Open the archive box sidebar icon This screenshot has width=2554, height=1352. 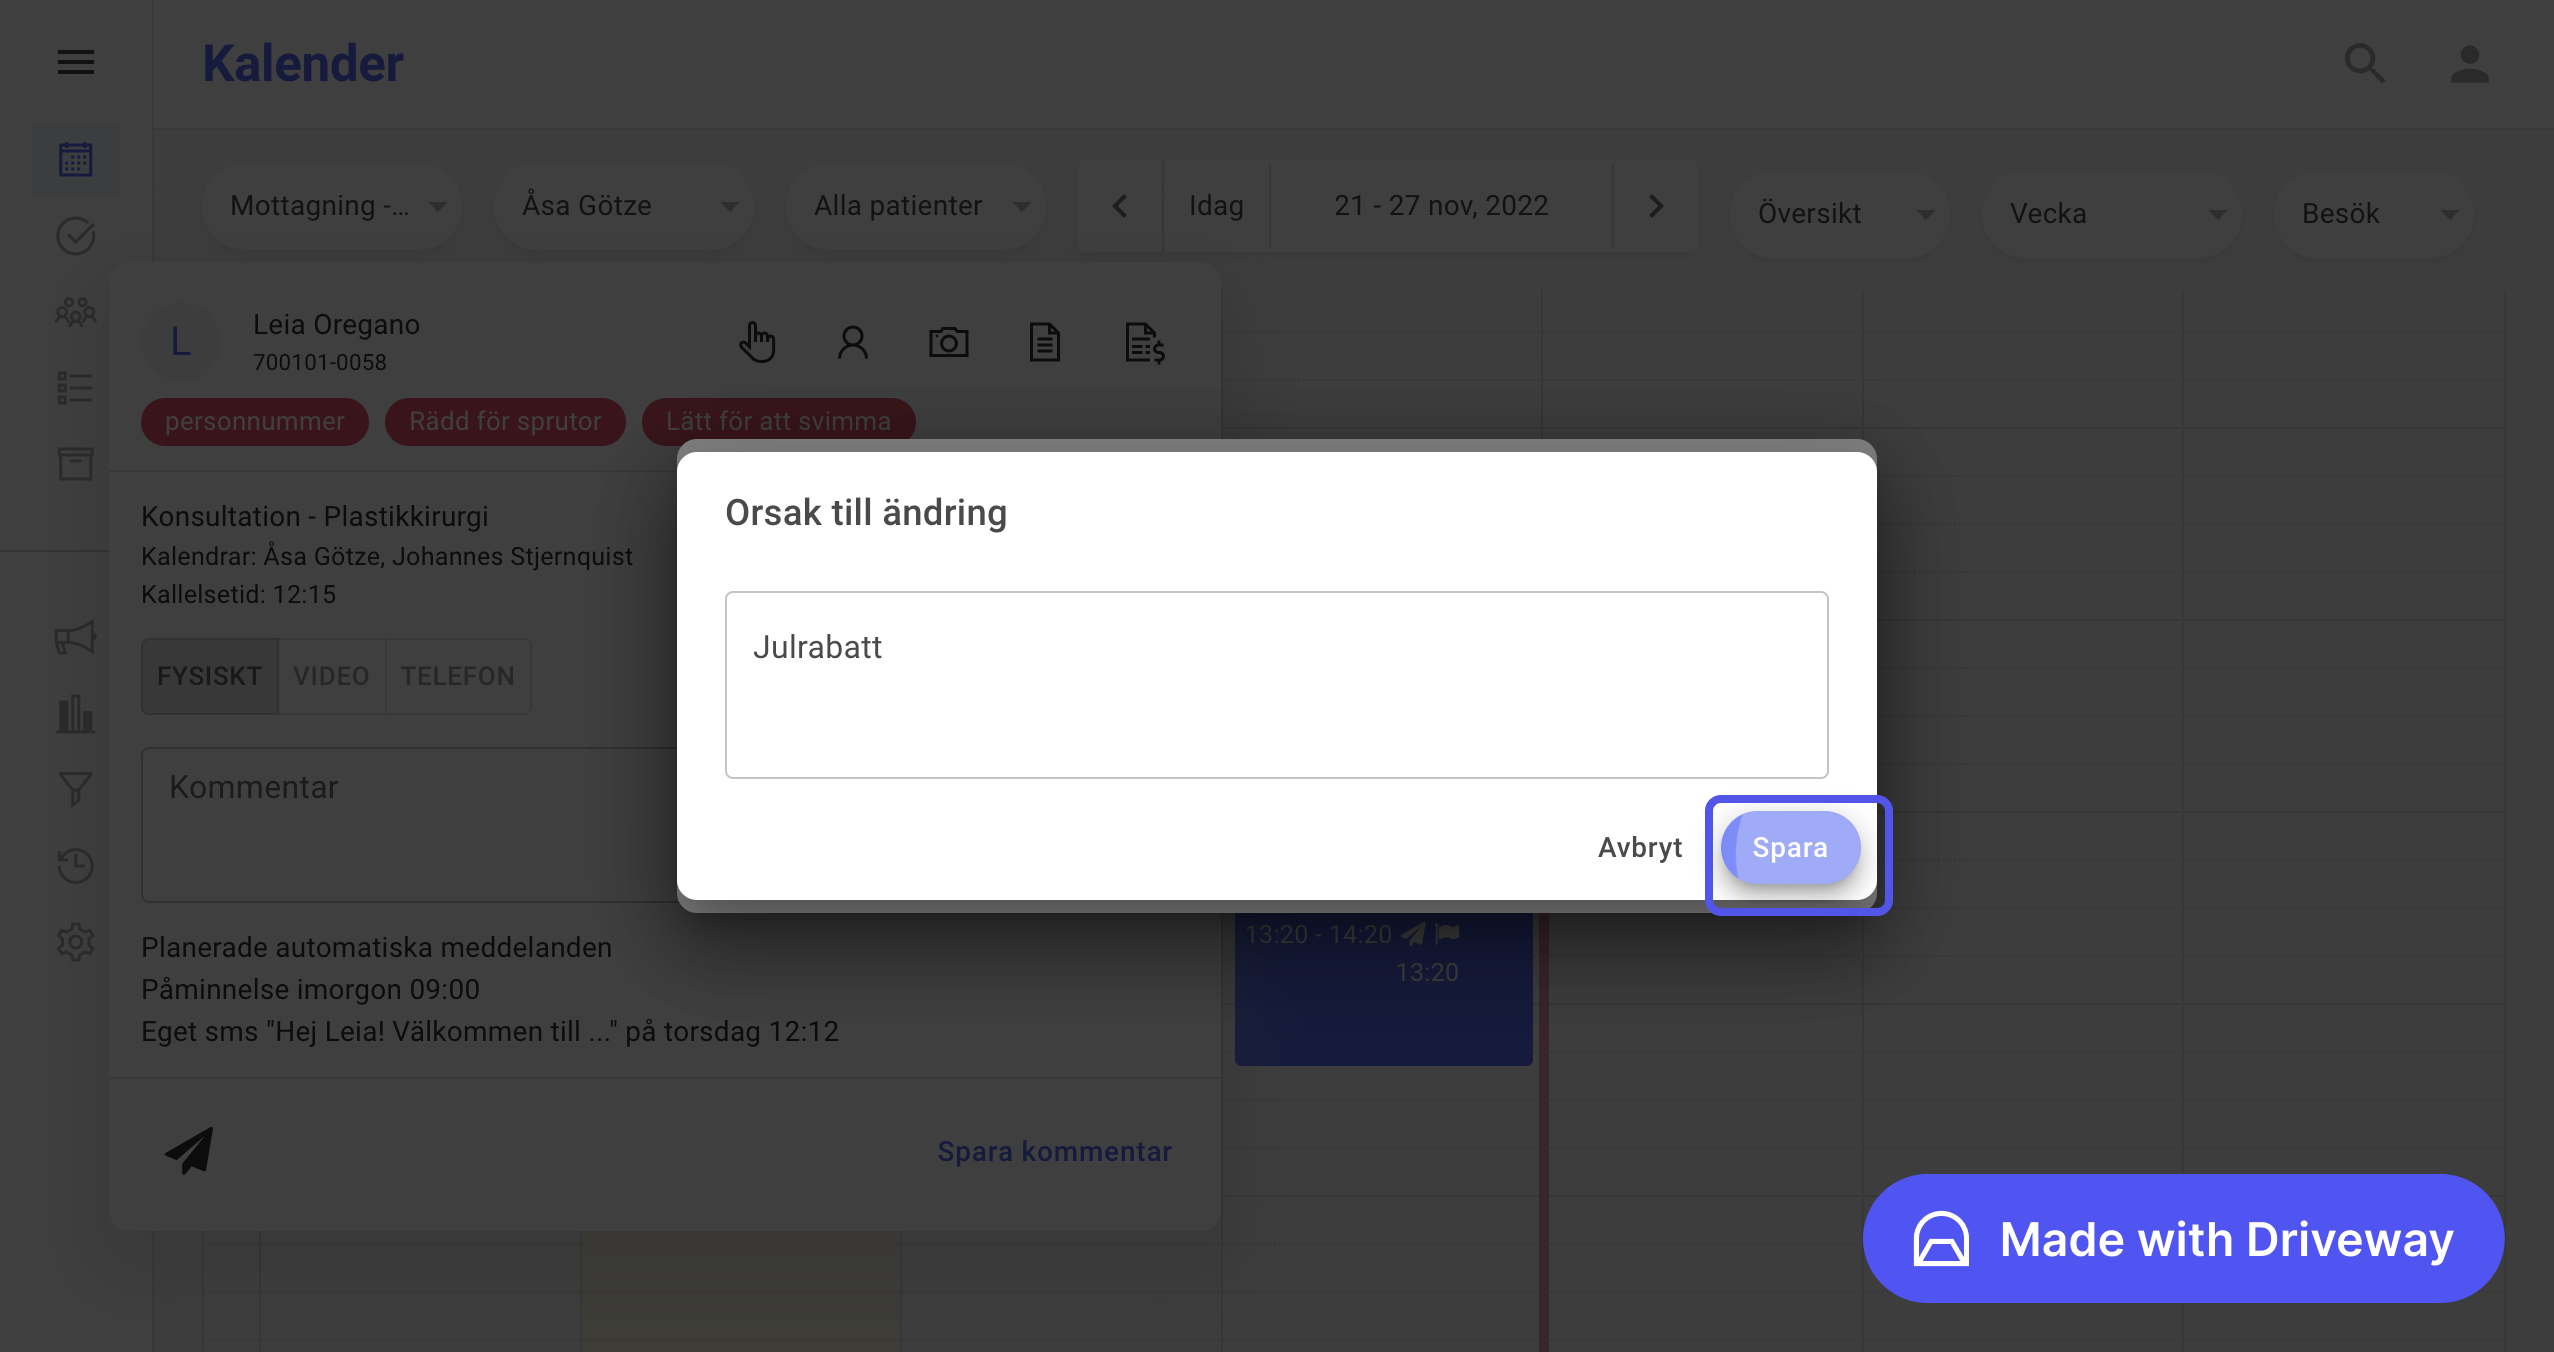76,464
